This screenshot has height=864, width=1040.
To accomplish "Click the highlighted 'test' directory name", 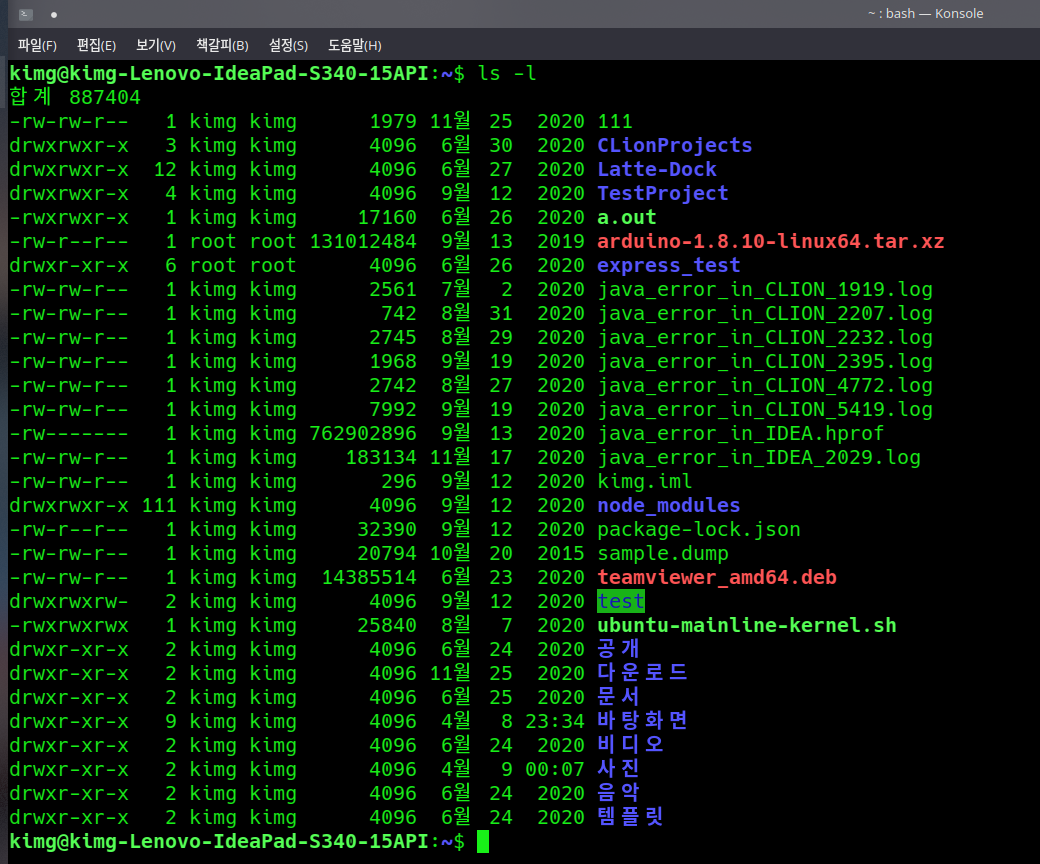I will [621, 601].
